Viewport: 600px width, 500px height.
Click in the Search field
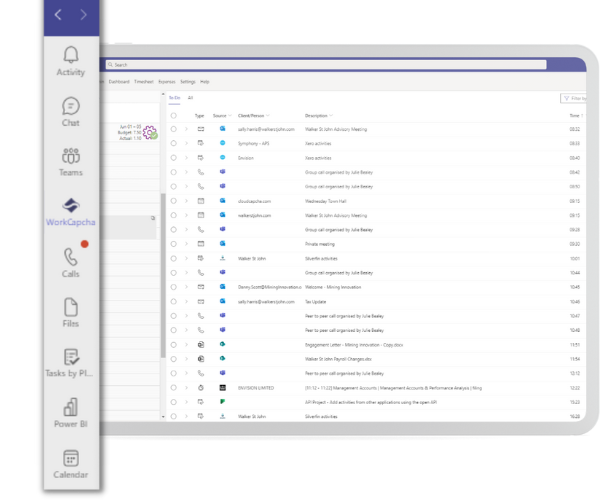[x=326, y=65]
